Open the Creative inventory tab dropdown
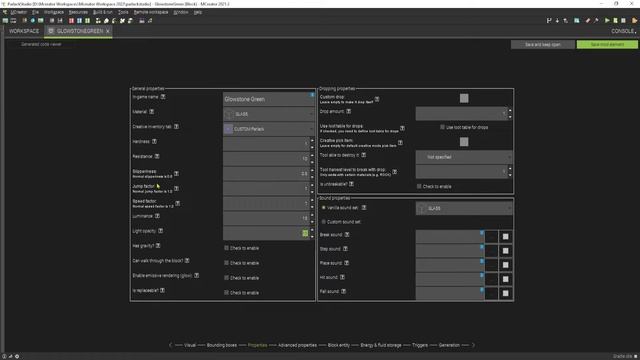Image resolution: width=640 pixels, height=360 pixels. (269, 129)
